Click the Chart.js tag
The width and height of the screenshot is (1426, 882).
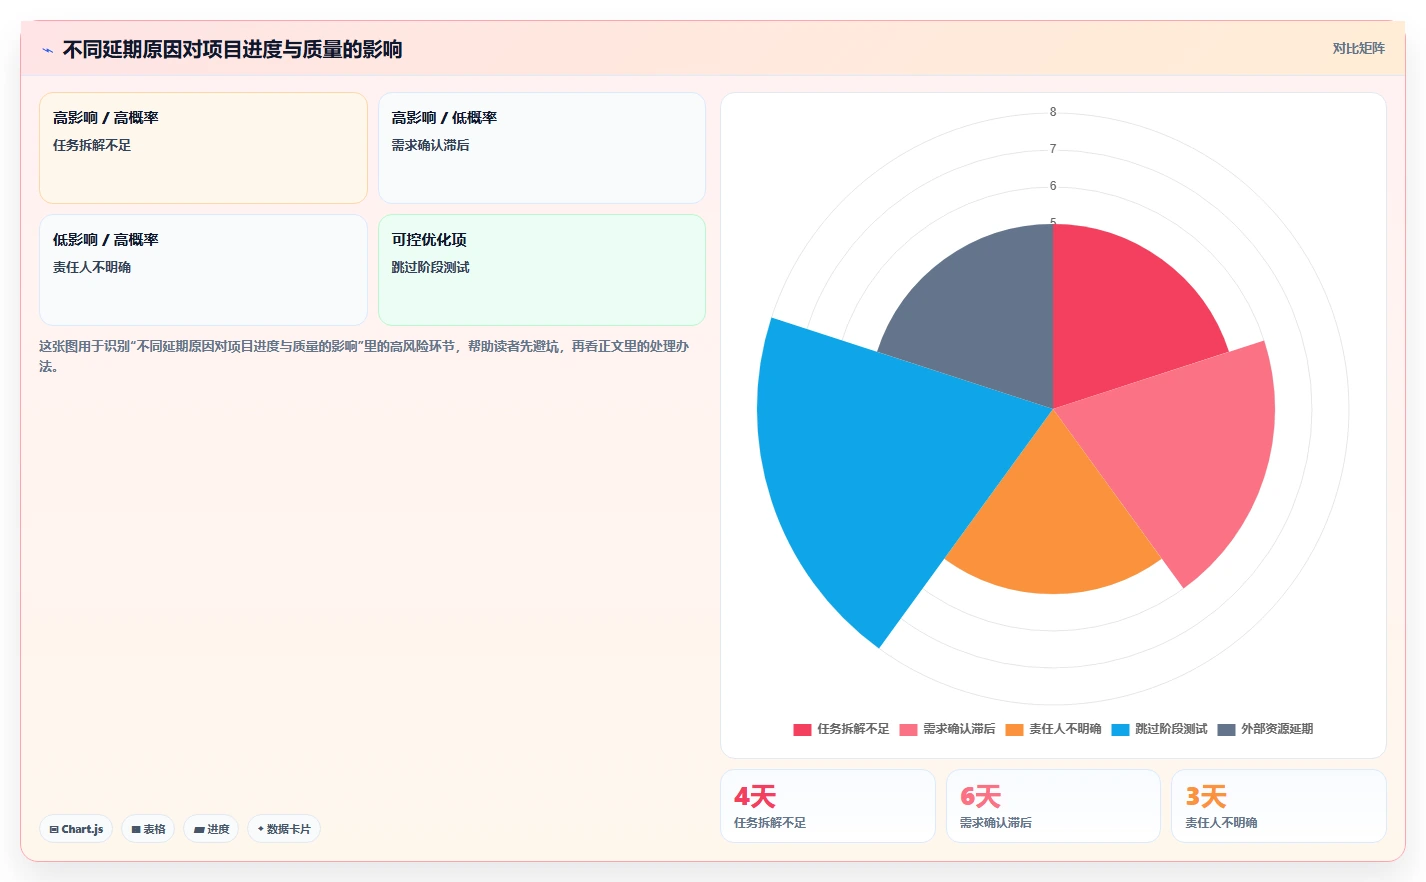tap(76, 829)
